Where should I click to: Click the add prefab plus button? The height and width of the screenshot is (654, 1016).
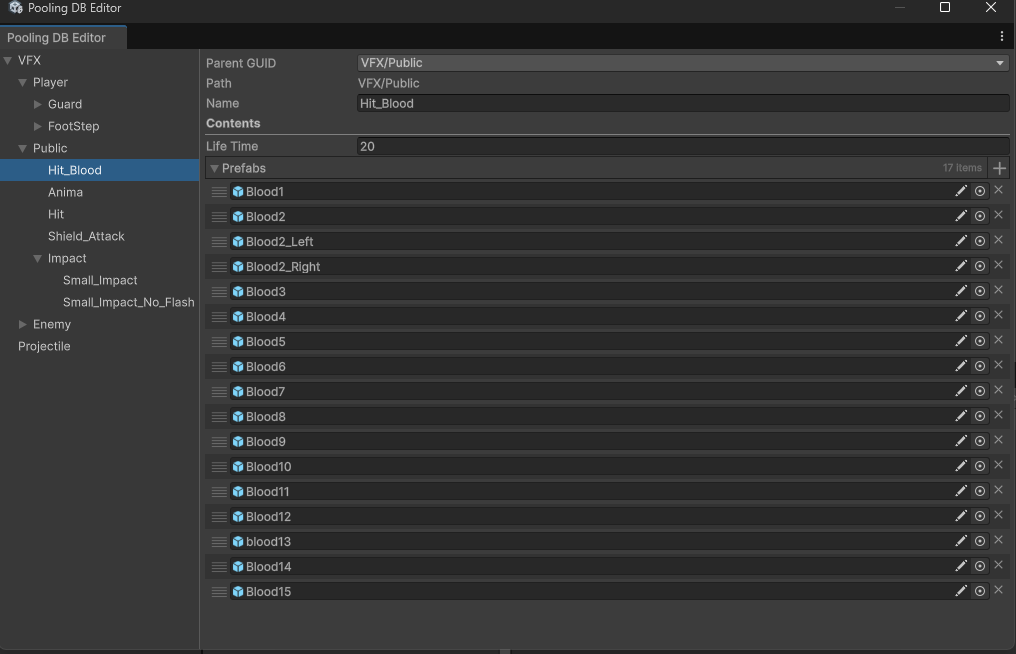pos(999,168)
